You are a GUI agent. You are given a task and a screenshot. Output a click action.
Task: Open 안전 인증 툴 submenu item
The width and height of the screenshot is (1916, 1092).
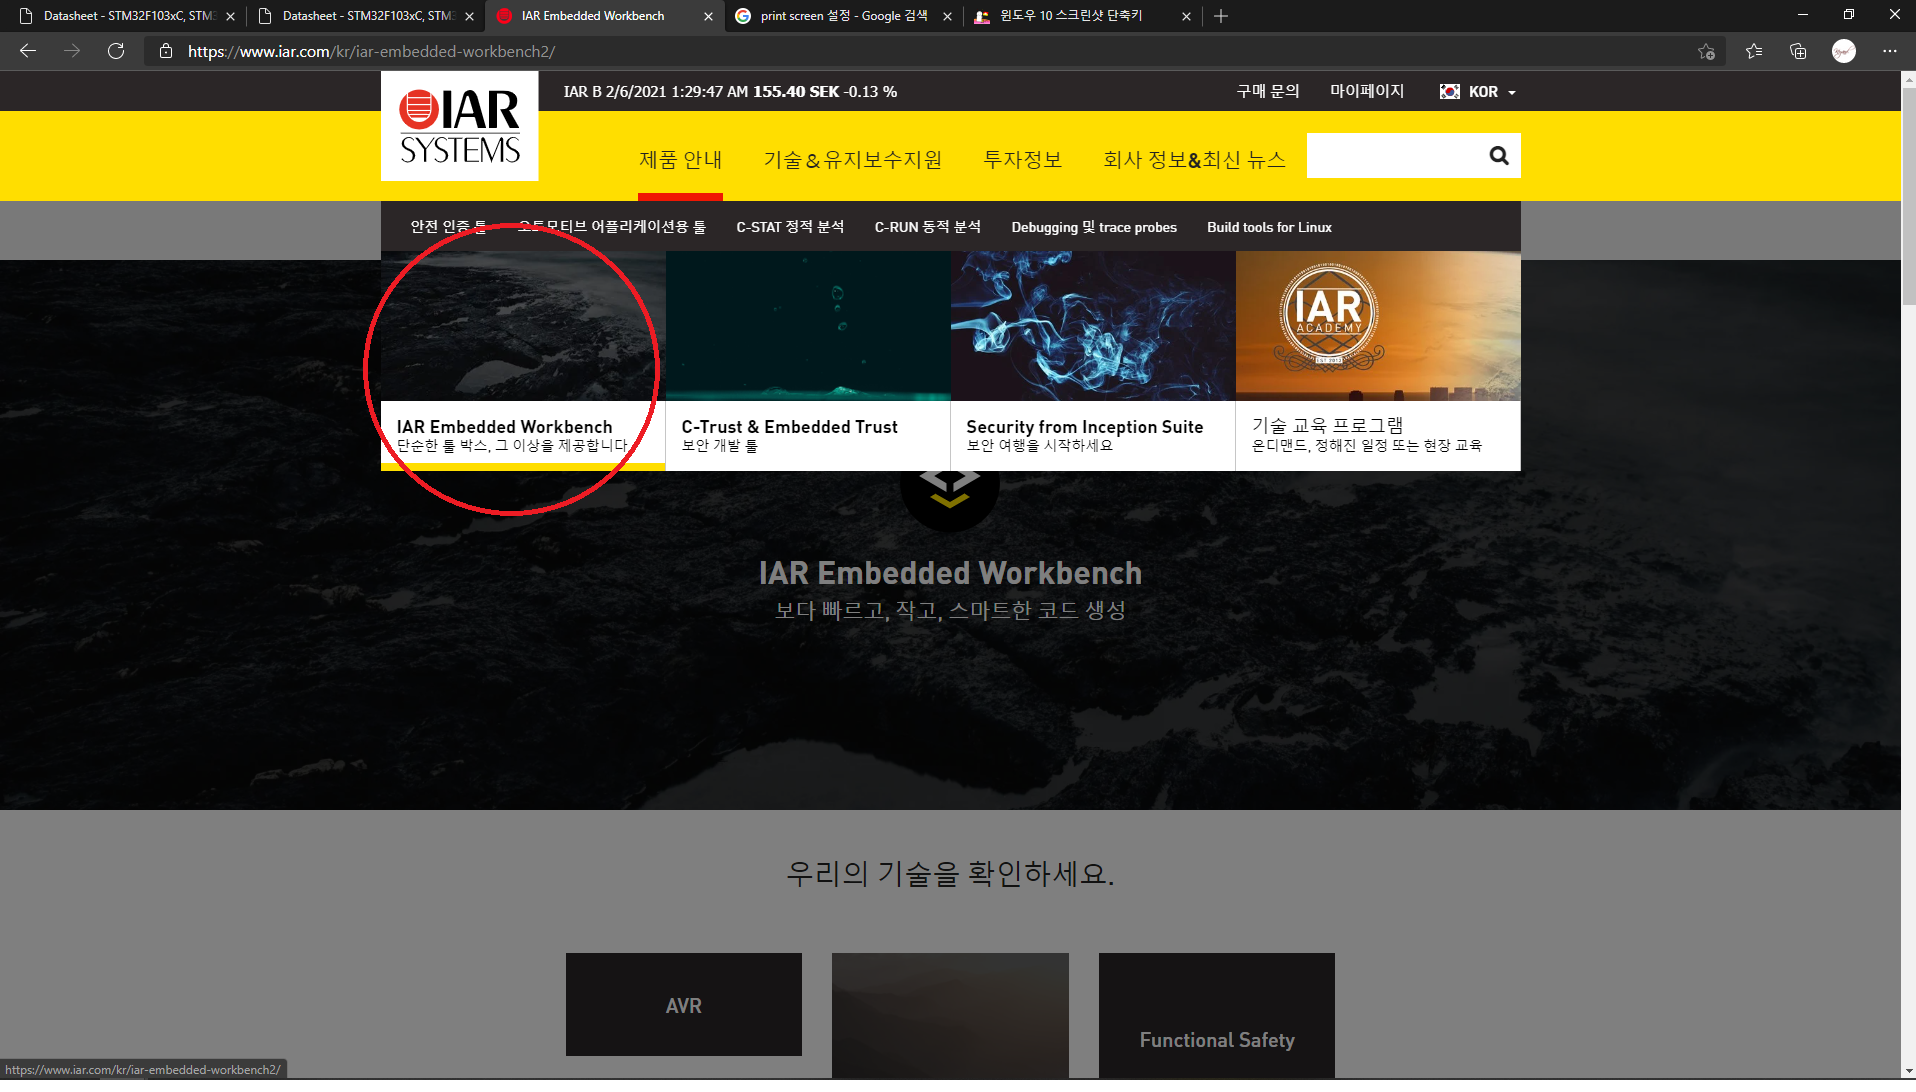tap(448, 227)
